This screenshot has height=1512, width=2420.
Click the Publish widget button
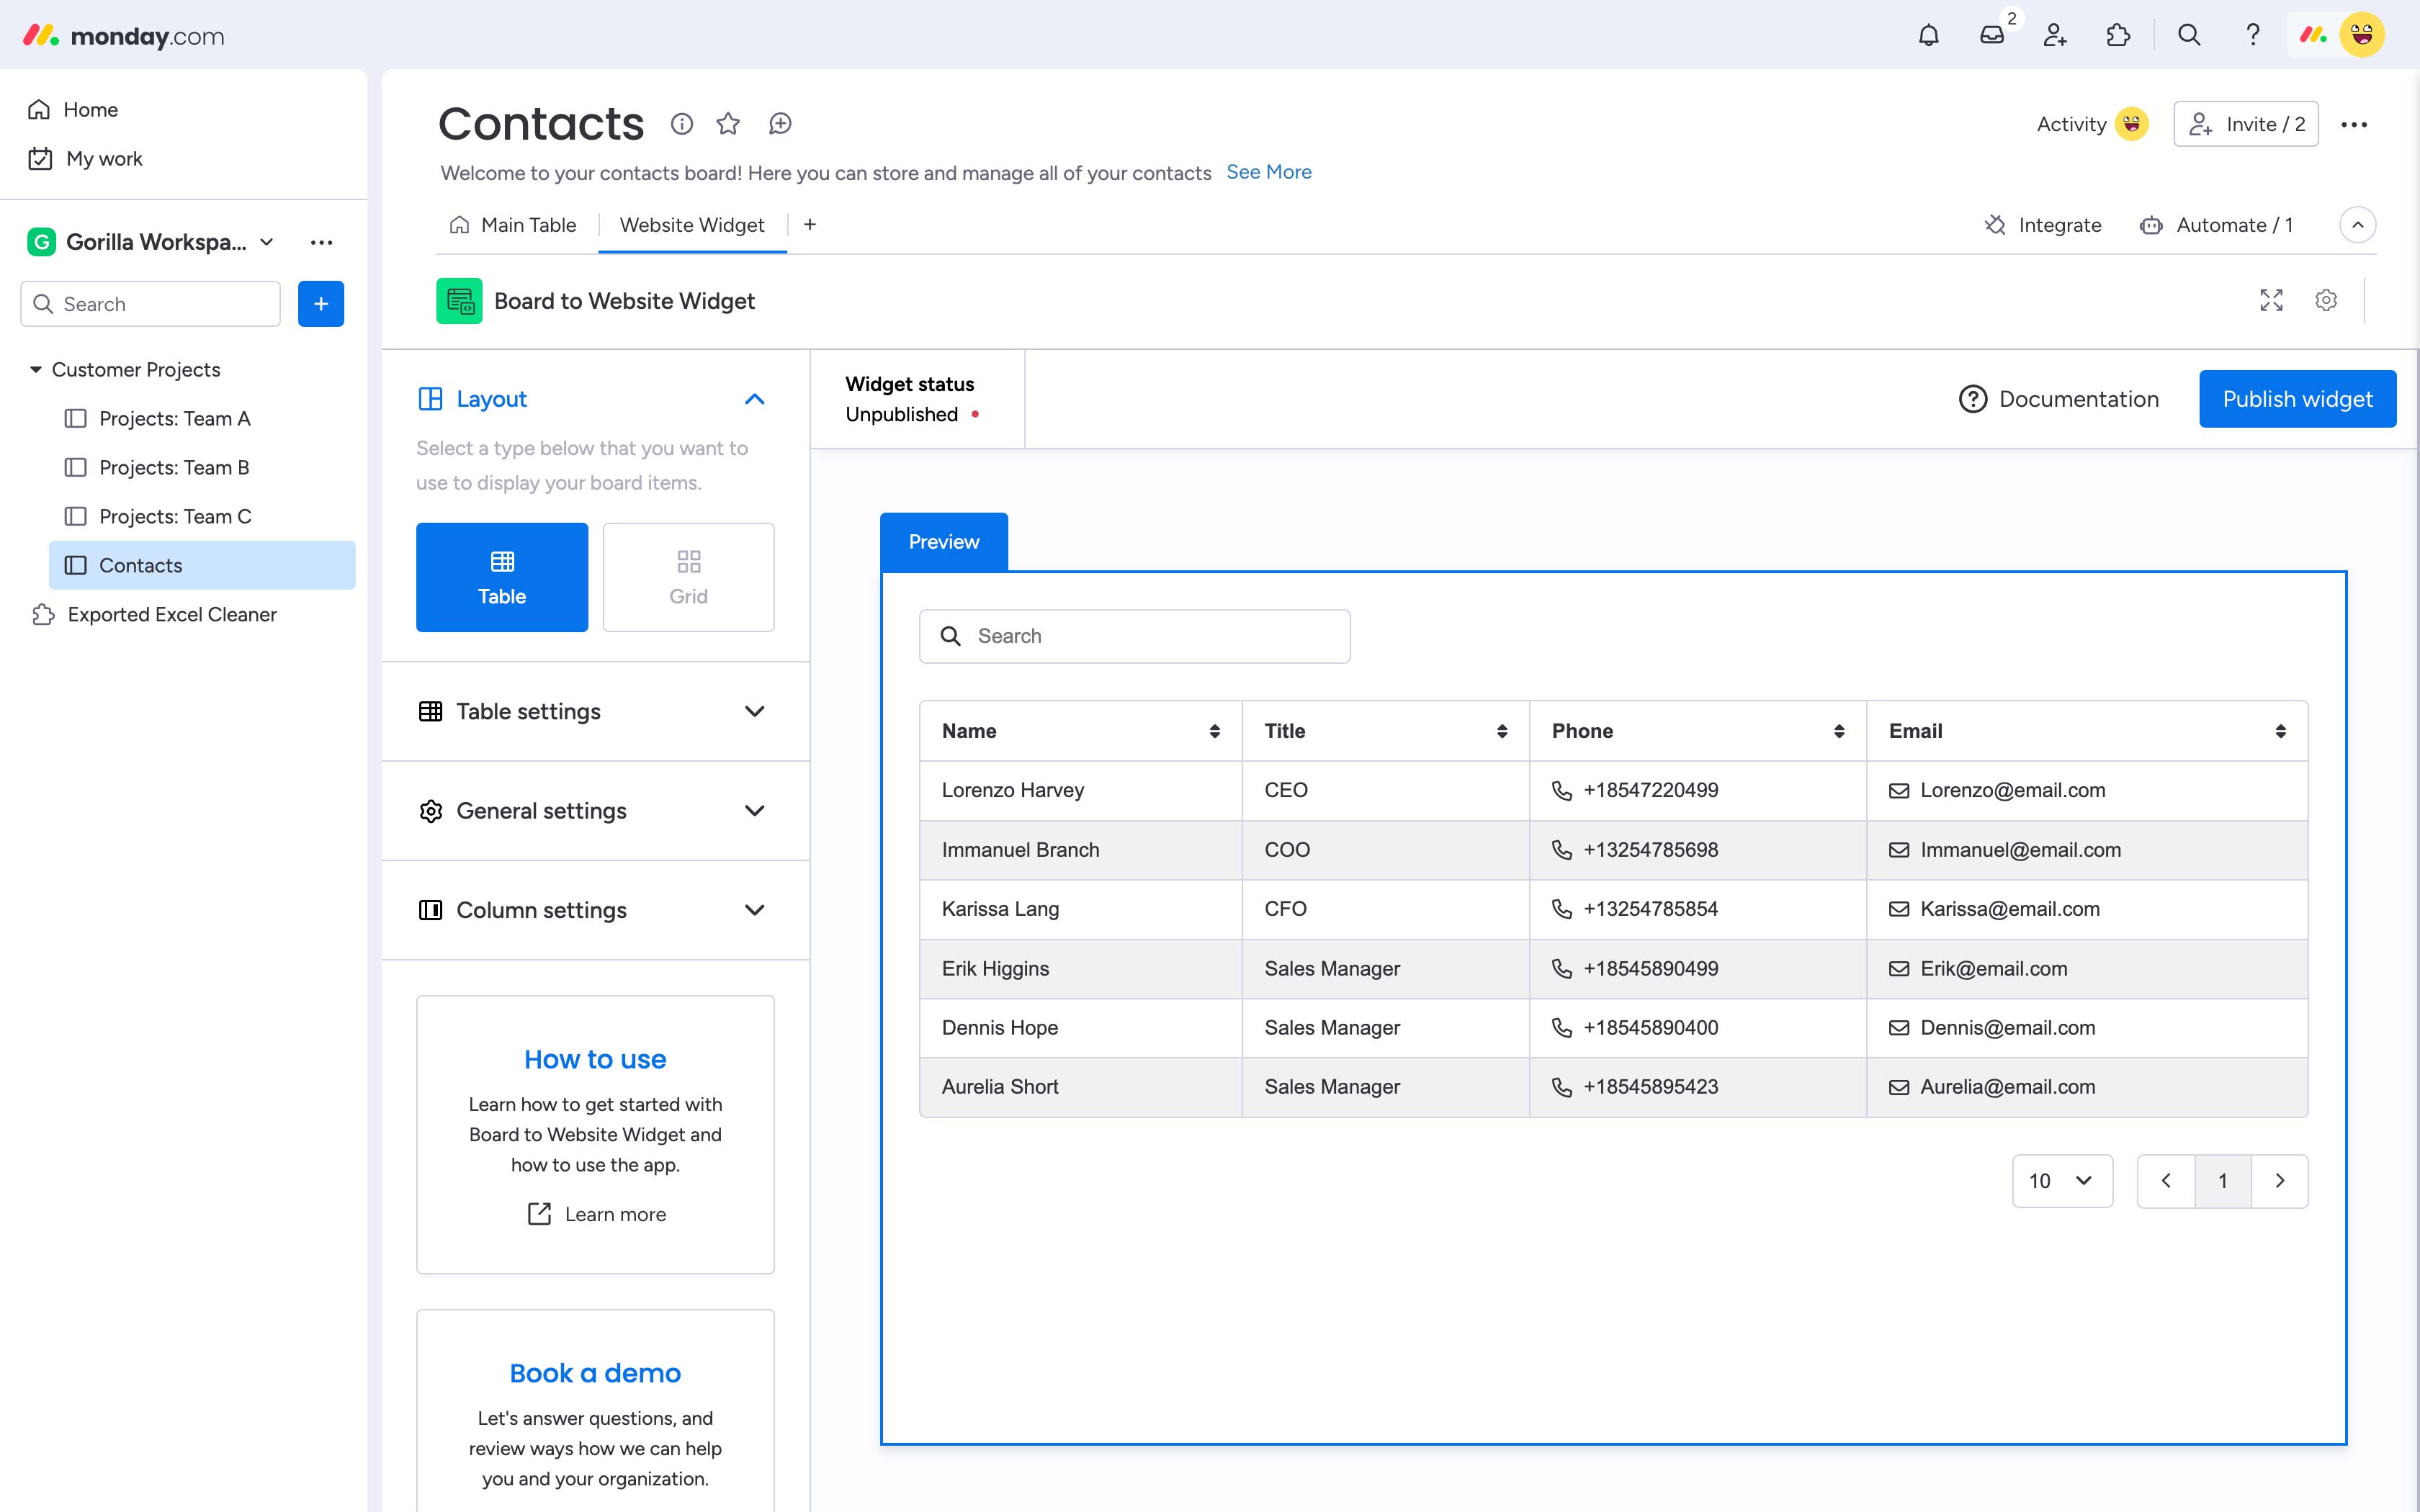[2297, 399]
